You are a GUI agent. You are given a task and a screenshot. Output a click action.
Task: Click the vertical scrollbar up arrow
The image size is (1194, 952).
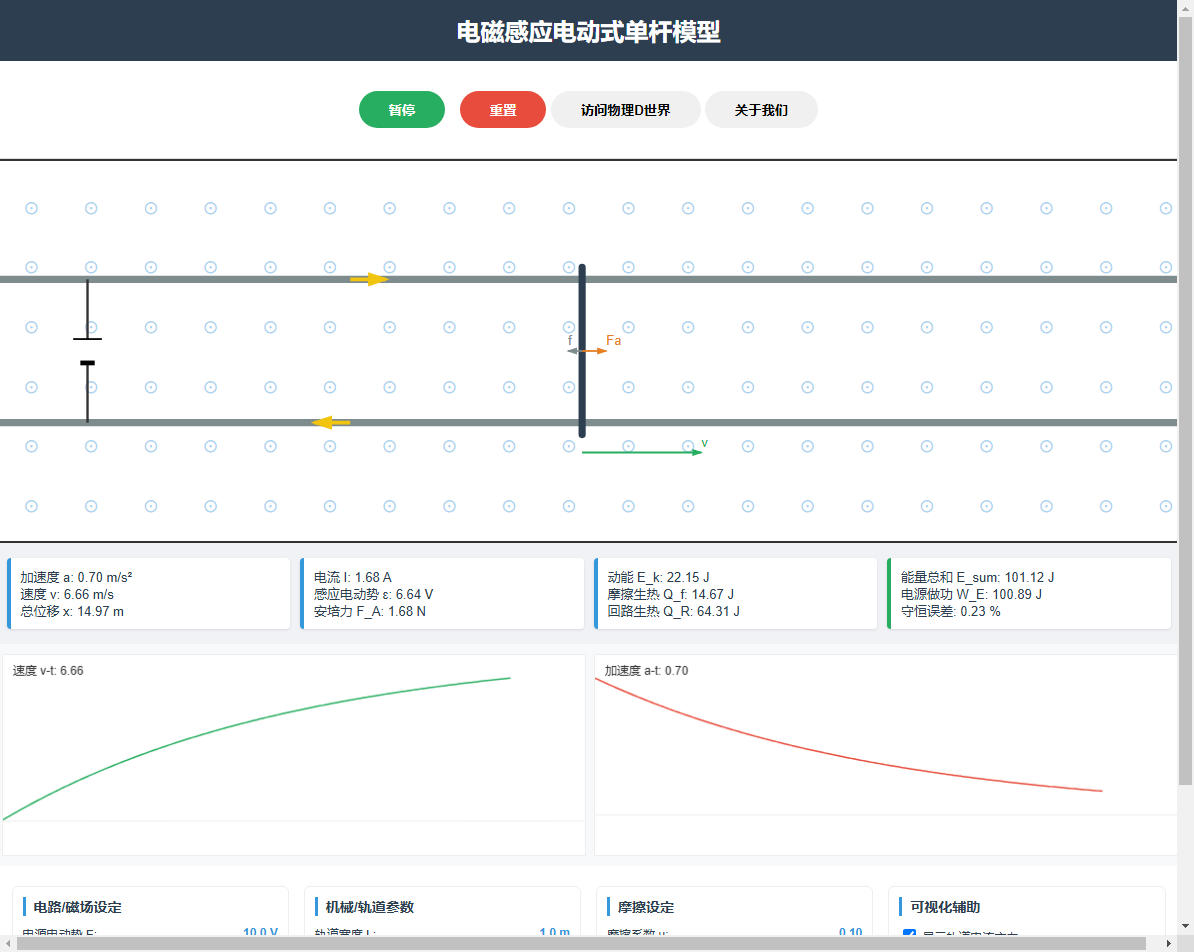pos(1185,8)
